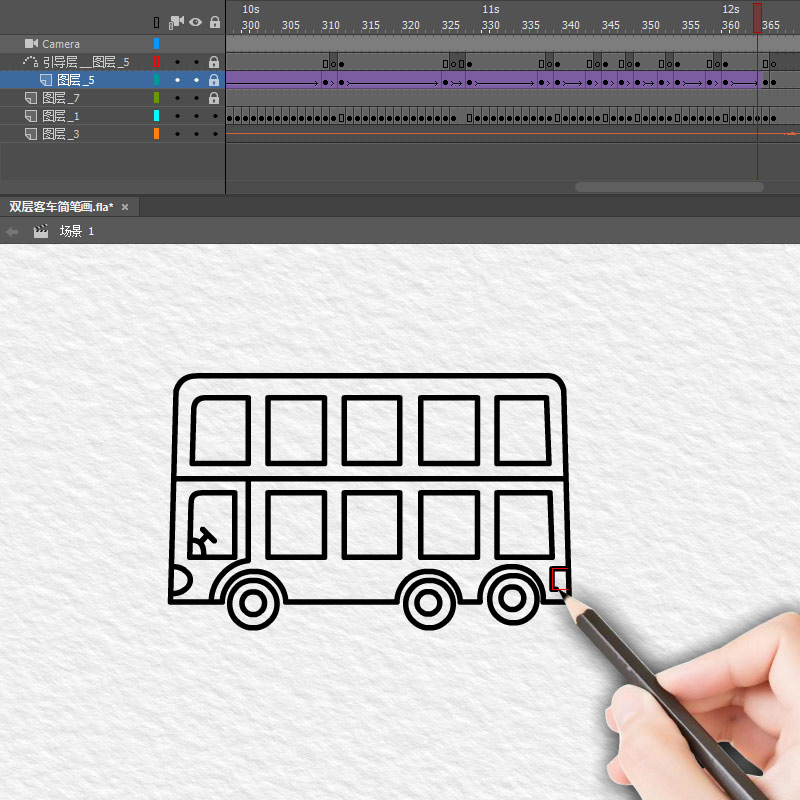Click the layer icon of 图层_3
This screenshot has width=800, height=800.
pyautogui.click(x=31, y=134)
